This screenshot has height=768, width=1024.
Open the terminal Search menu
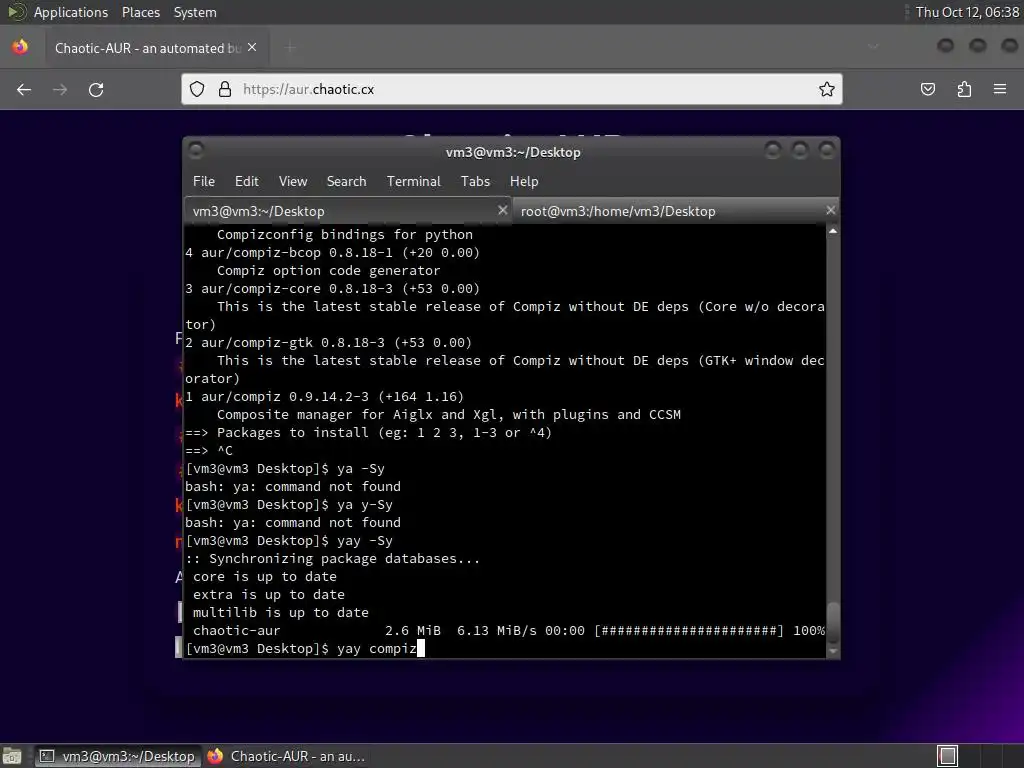pyautogui.click(x=346, y=182)
